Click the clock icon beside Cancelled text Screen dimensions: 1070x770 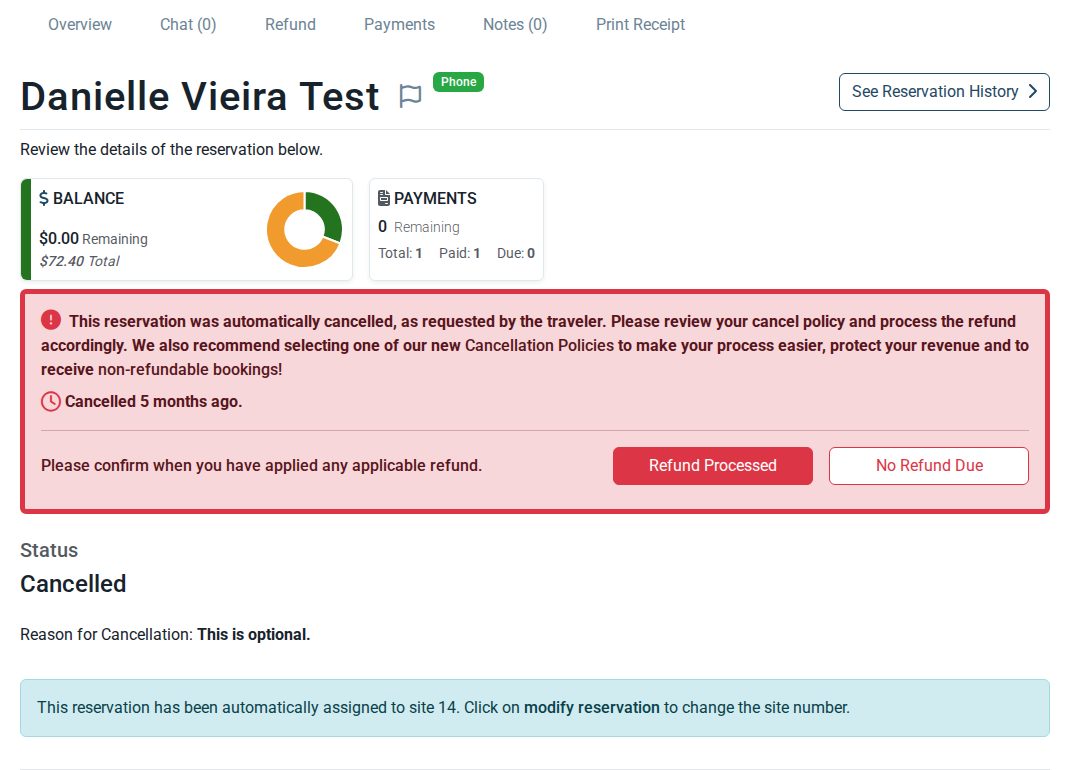50,401
